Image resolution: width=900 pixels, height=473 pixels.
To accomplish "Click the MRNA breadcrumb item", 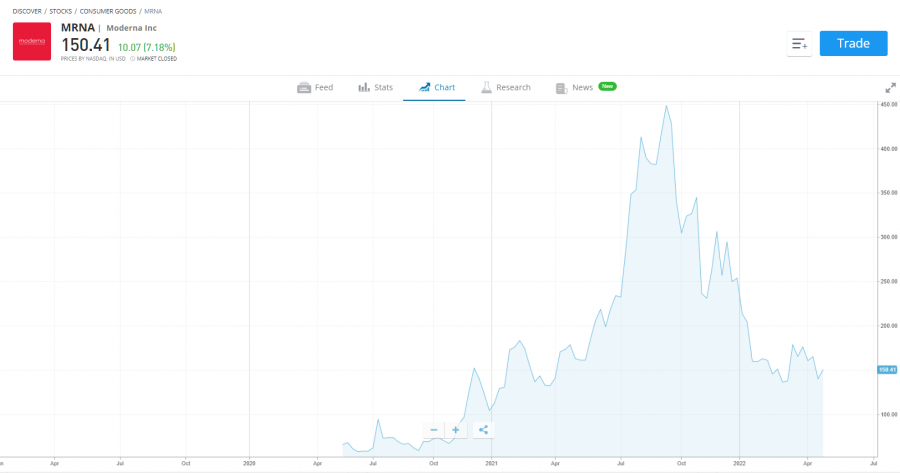I will point(153,11).
